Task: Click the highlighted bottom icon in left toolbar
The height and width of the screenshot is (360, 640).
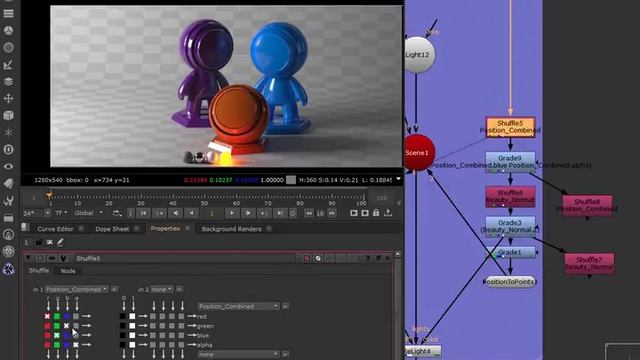Action: (8, 269)
